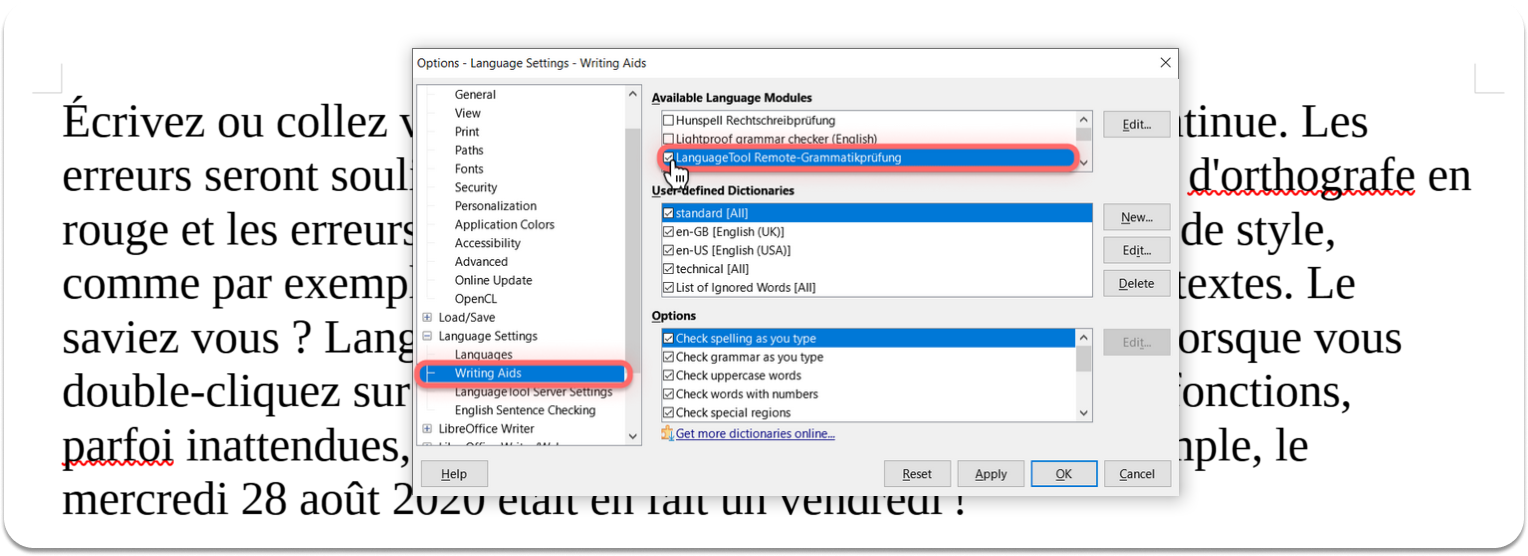Click the Reset button
This screenshot has width=1528, height=556.
click(x=917, y=474)
